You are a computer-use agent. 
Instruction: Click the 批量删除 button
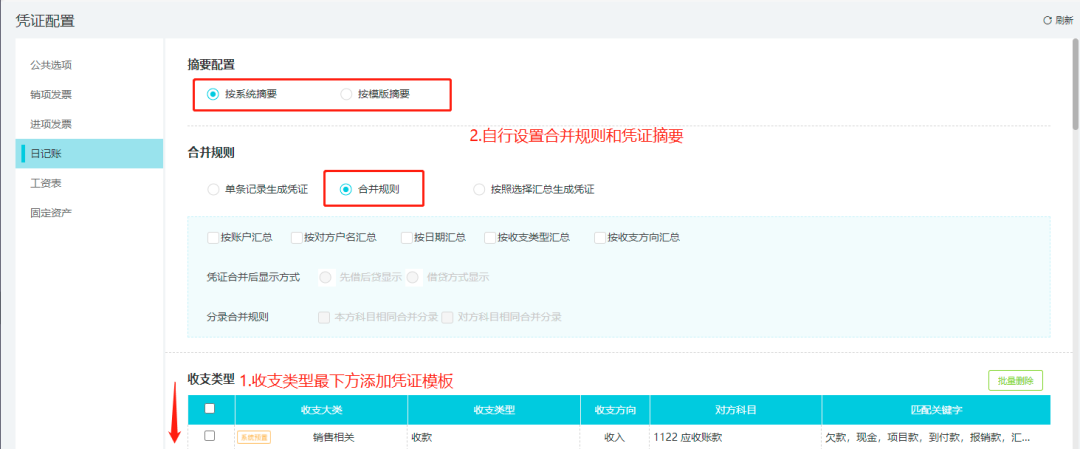[x=1015, y=380]
